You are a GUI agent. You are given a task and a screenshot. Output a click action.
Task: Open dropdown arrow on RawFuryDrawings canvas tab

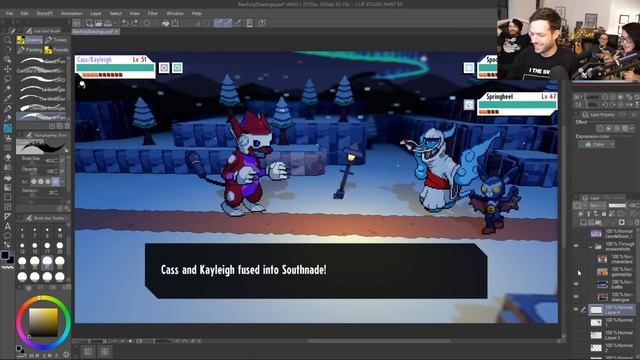(x=117, y=31)
